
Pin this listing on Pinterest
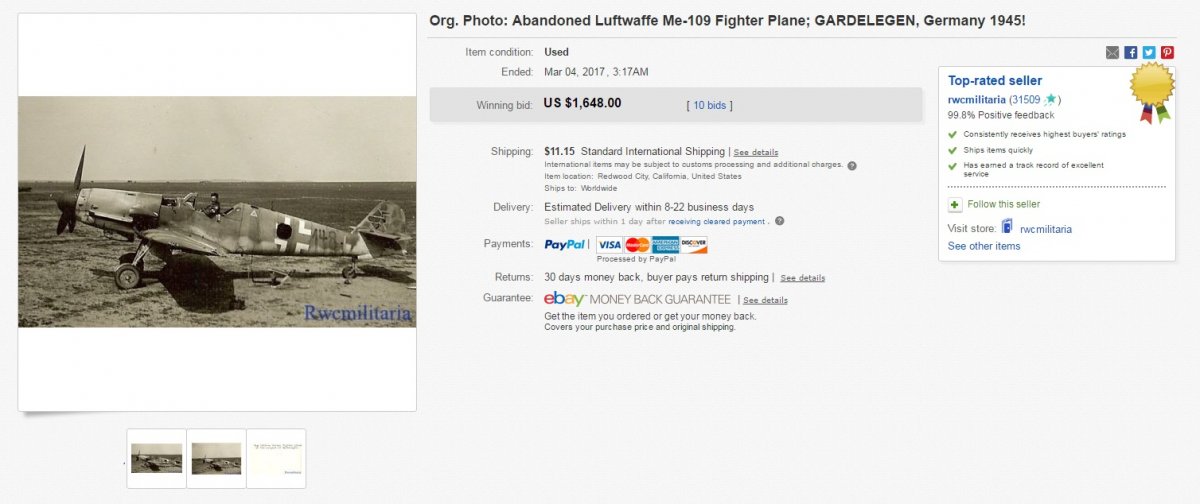pos(1167,53)
